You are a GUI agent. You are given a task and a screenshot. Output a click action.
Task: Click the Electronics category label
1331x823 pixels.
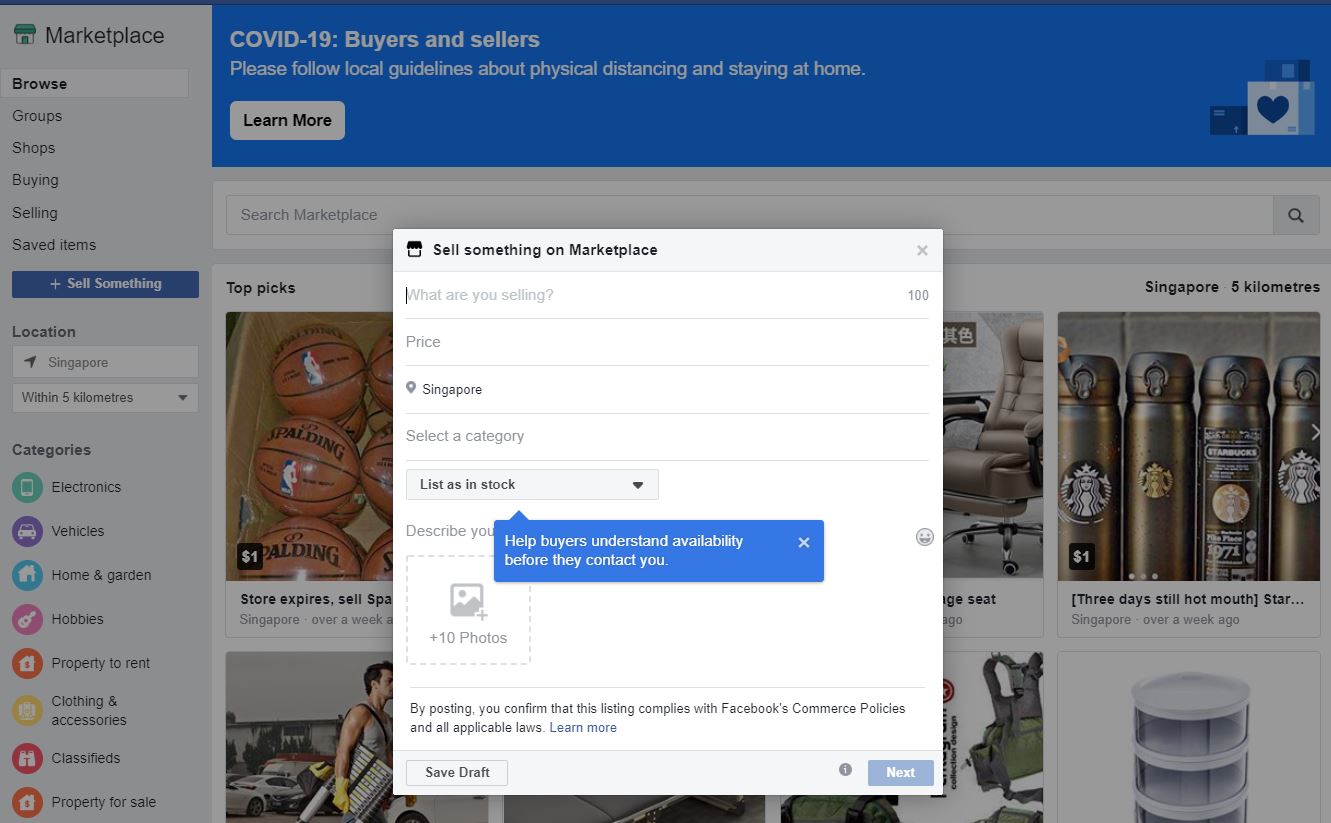pyautogui.click(x=86, y=487)
